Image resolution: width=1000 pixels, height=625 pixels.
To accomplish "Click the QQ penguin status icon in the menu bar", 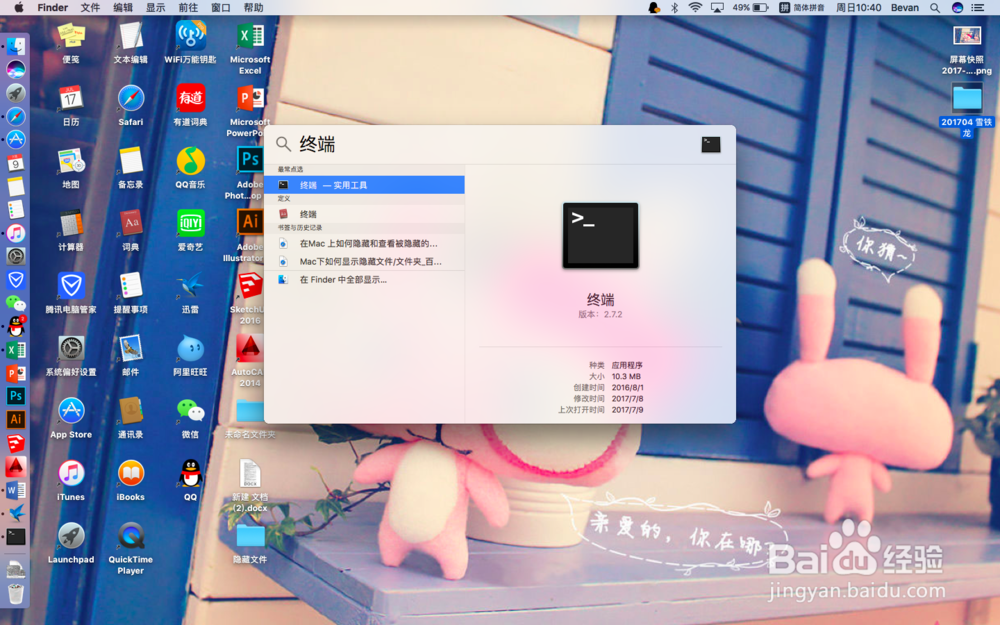I will [x=654, y=8].
